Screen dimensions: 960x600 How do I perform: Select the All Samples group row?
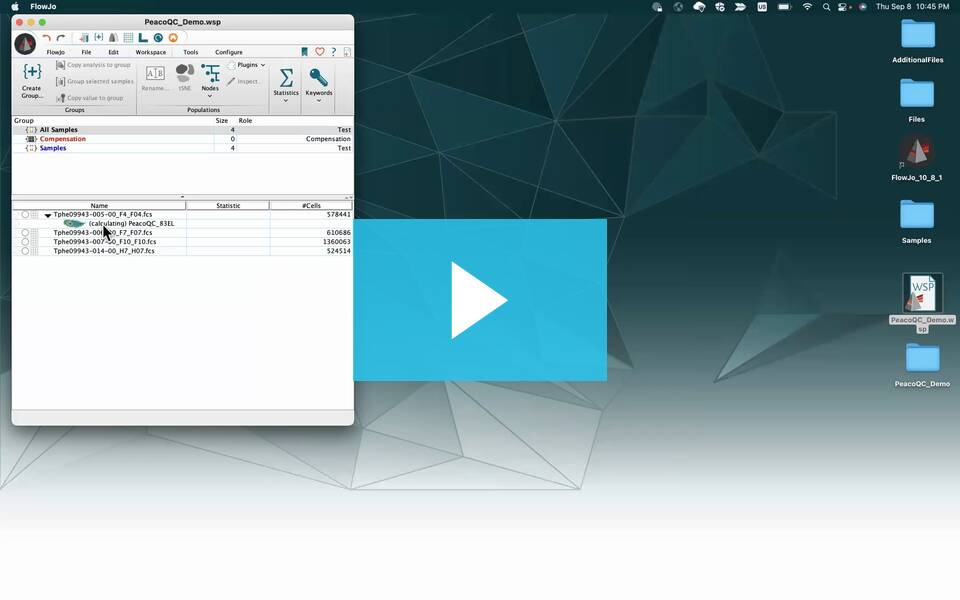click(x=182, y=130)
